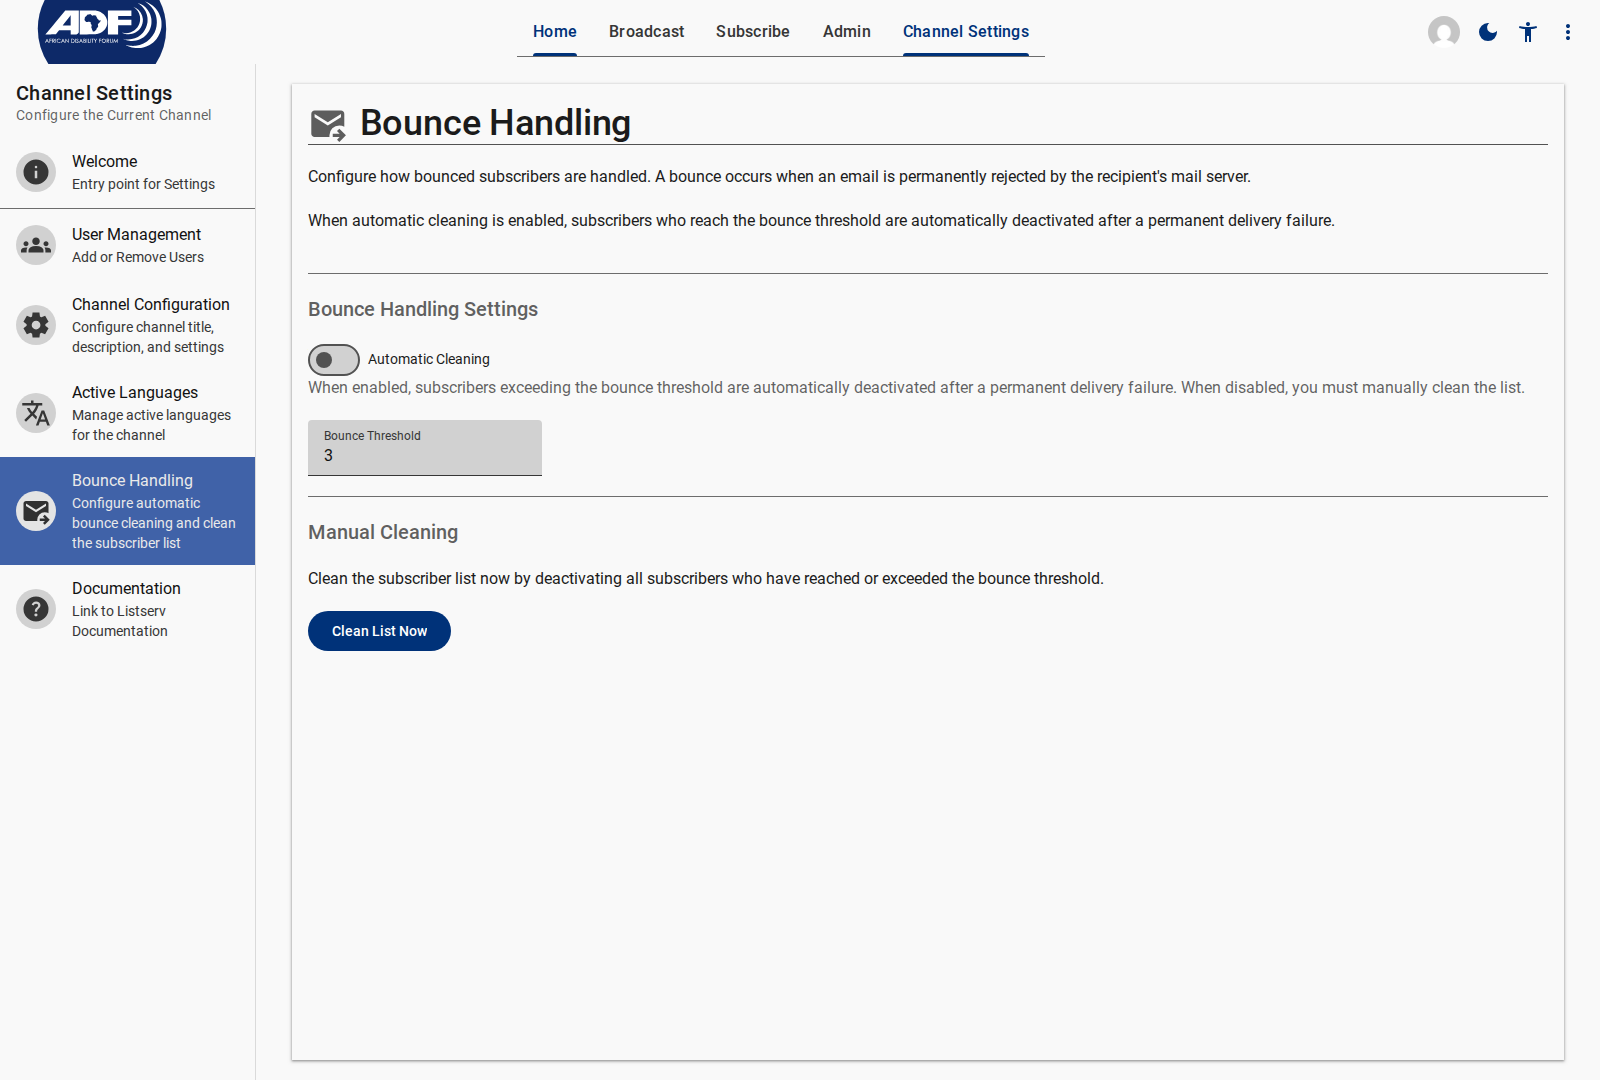Image resolution: width=1600 pixels, height=1080 pixels.
Task: Click the Welcome info icon in sidebar
Action: (36, 172)
